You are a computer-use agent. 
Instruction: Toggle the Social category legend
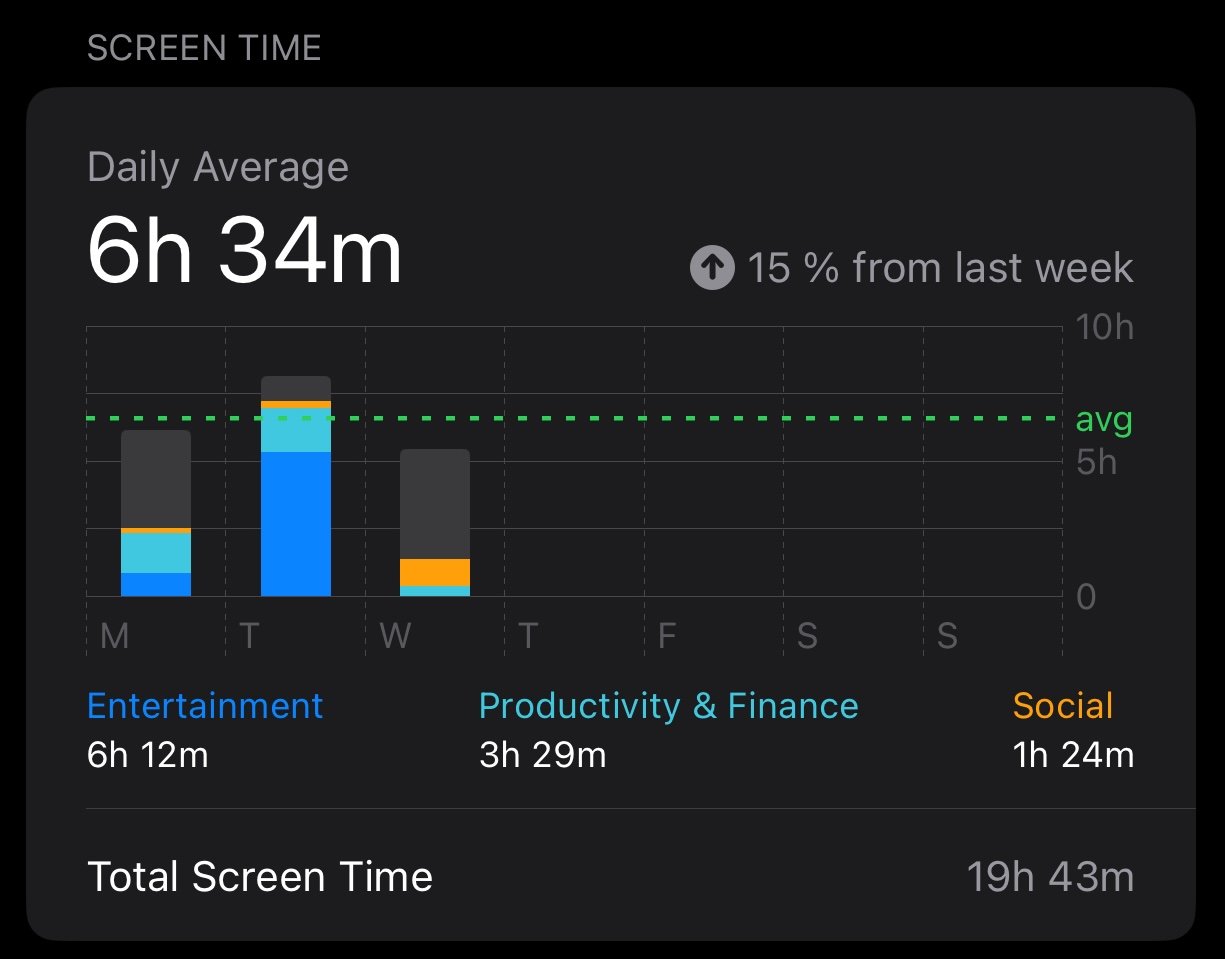(x=1063, y=706)
